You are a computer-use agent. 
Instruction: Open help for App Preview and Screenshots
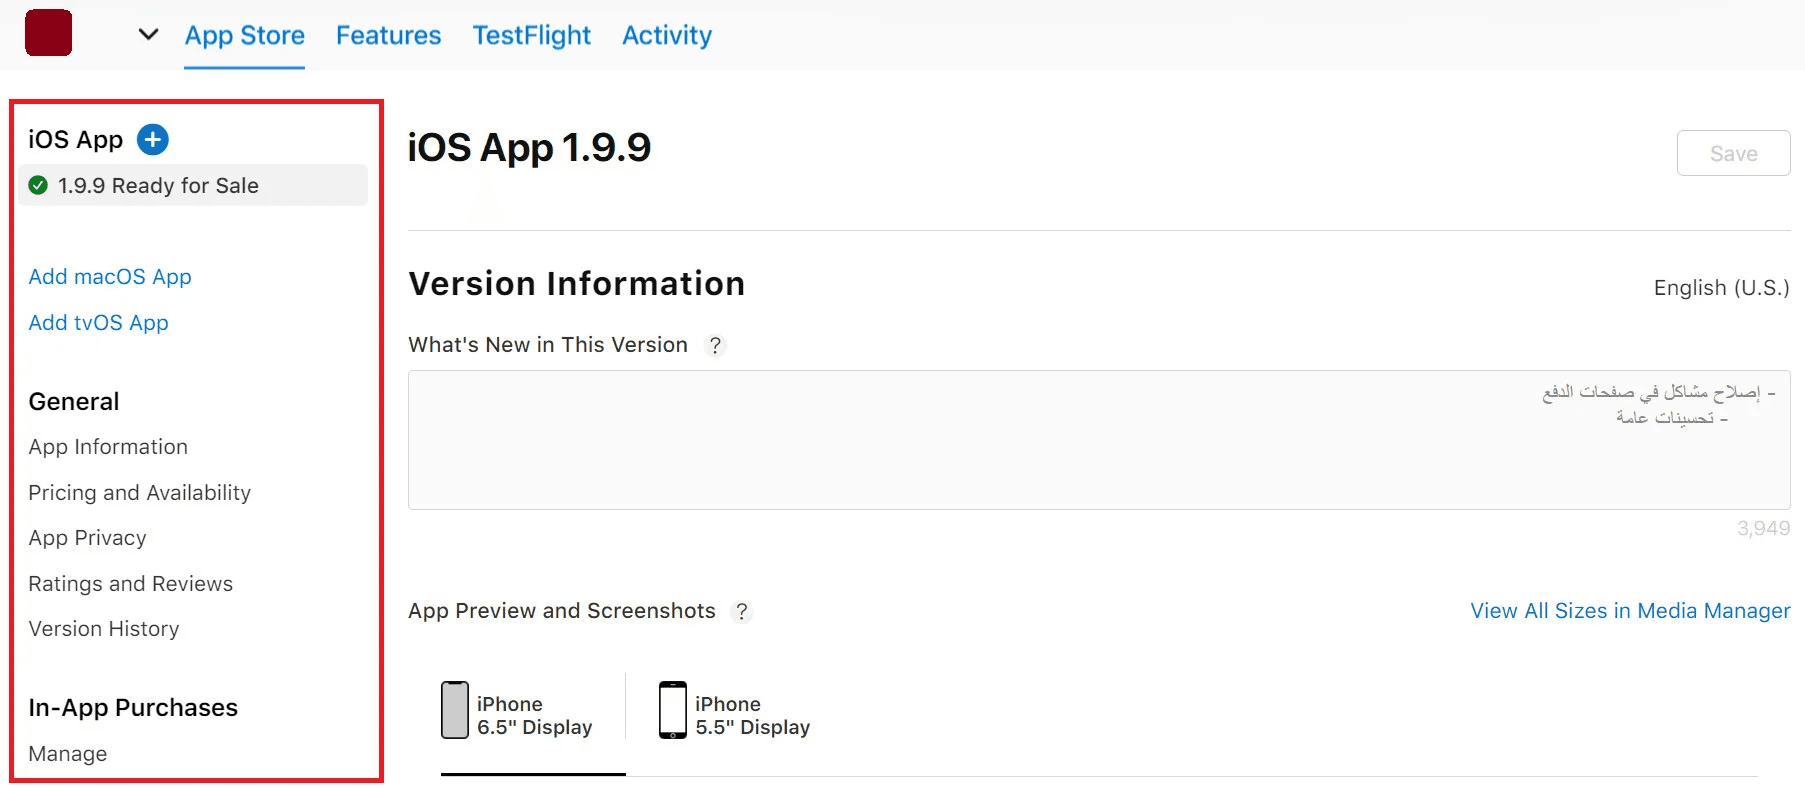coord(741,611)
